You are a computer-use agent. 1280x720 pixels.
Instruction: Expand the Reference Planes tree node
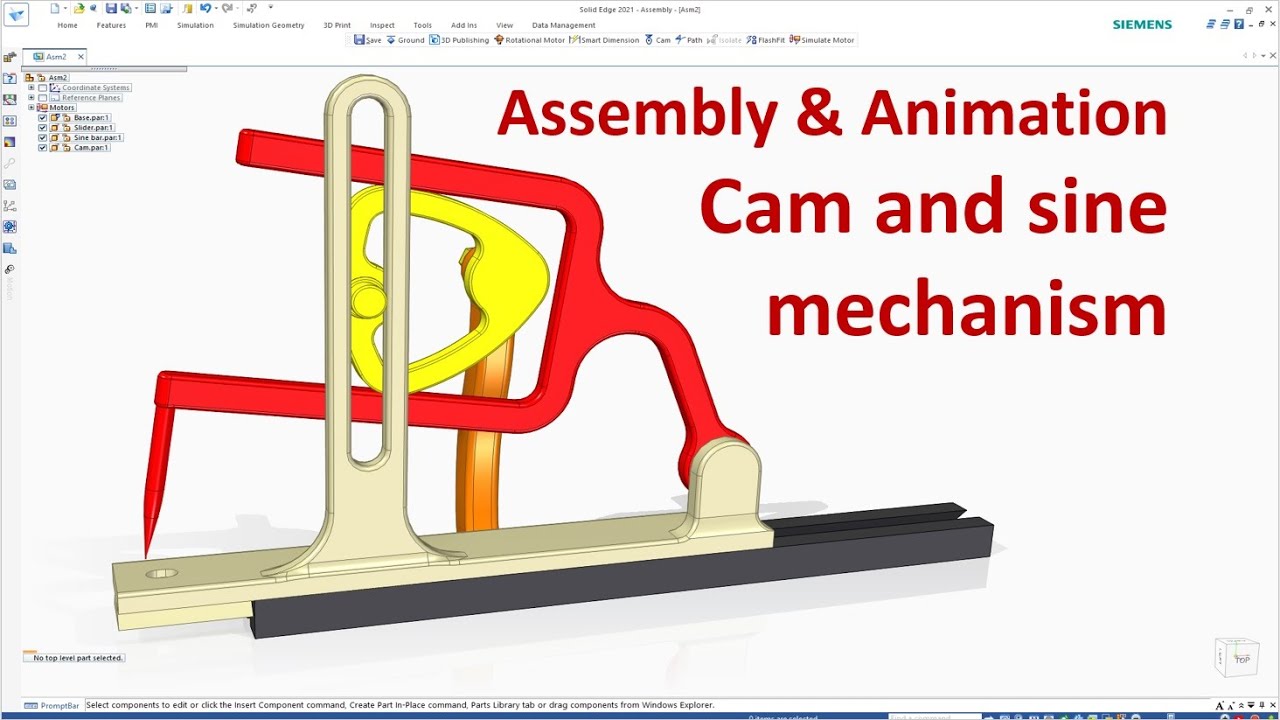pyautogui.click(x=31, y=97)
